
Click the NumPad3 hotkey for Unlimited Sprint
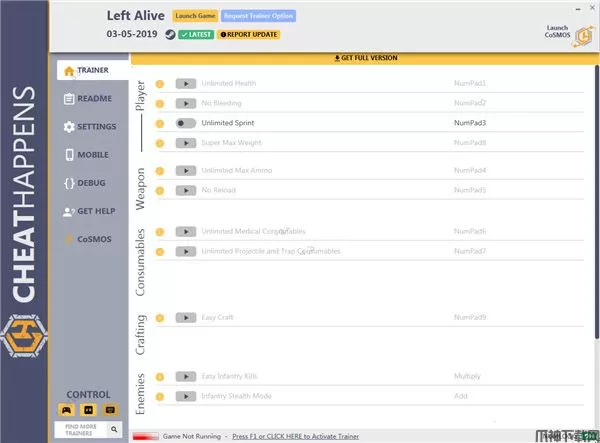coord(470,123)
